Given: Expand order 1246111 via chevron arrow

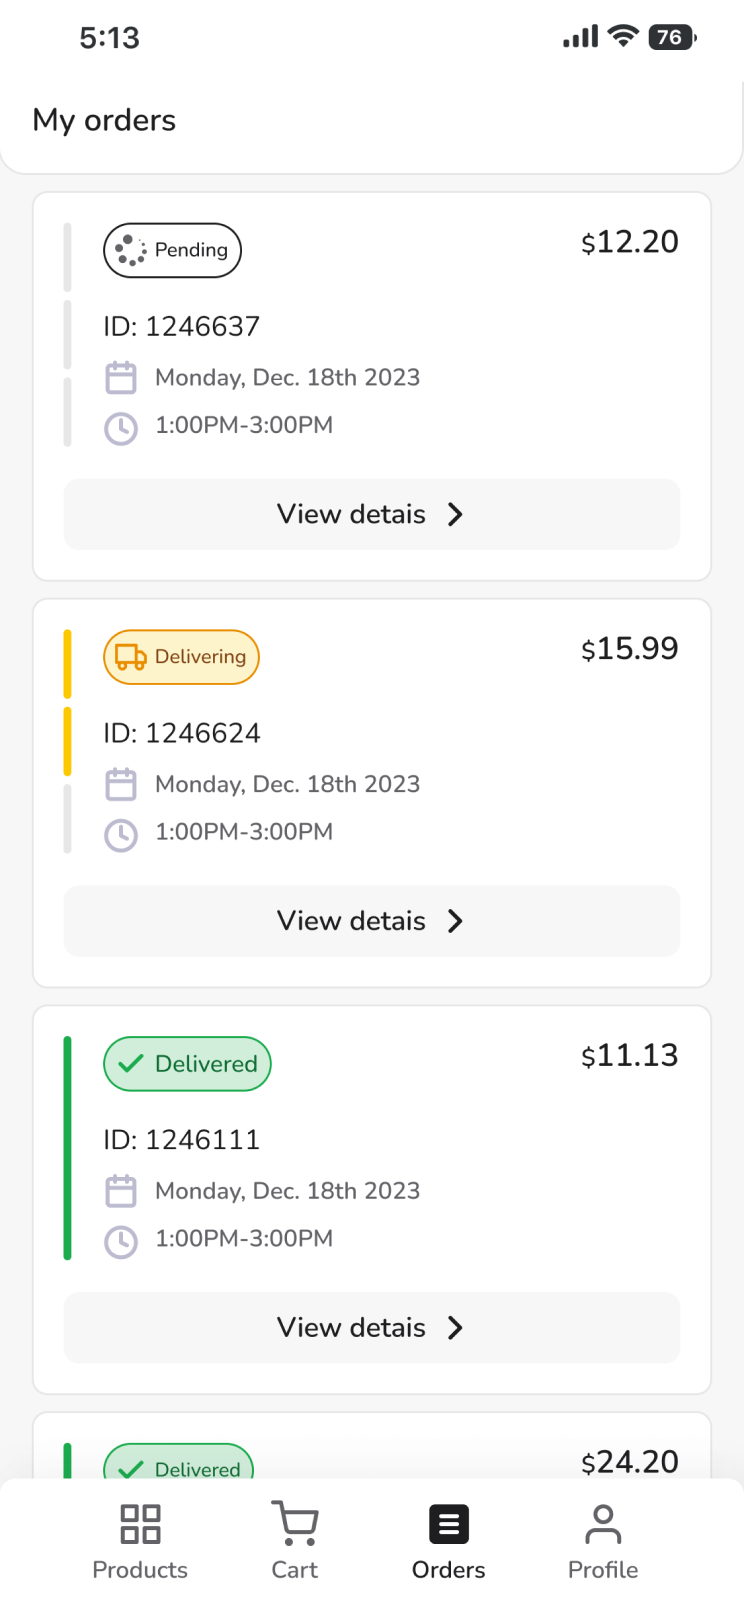Looking at the screenshot, I should pos(455,1328).
